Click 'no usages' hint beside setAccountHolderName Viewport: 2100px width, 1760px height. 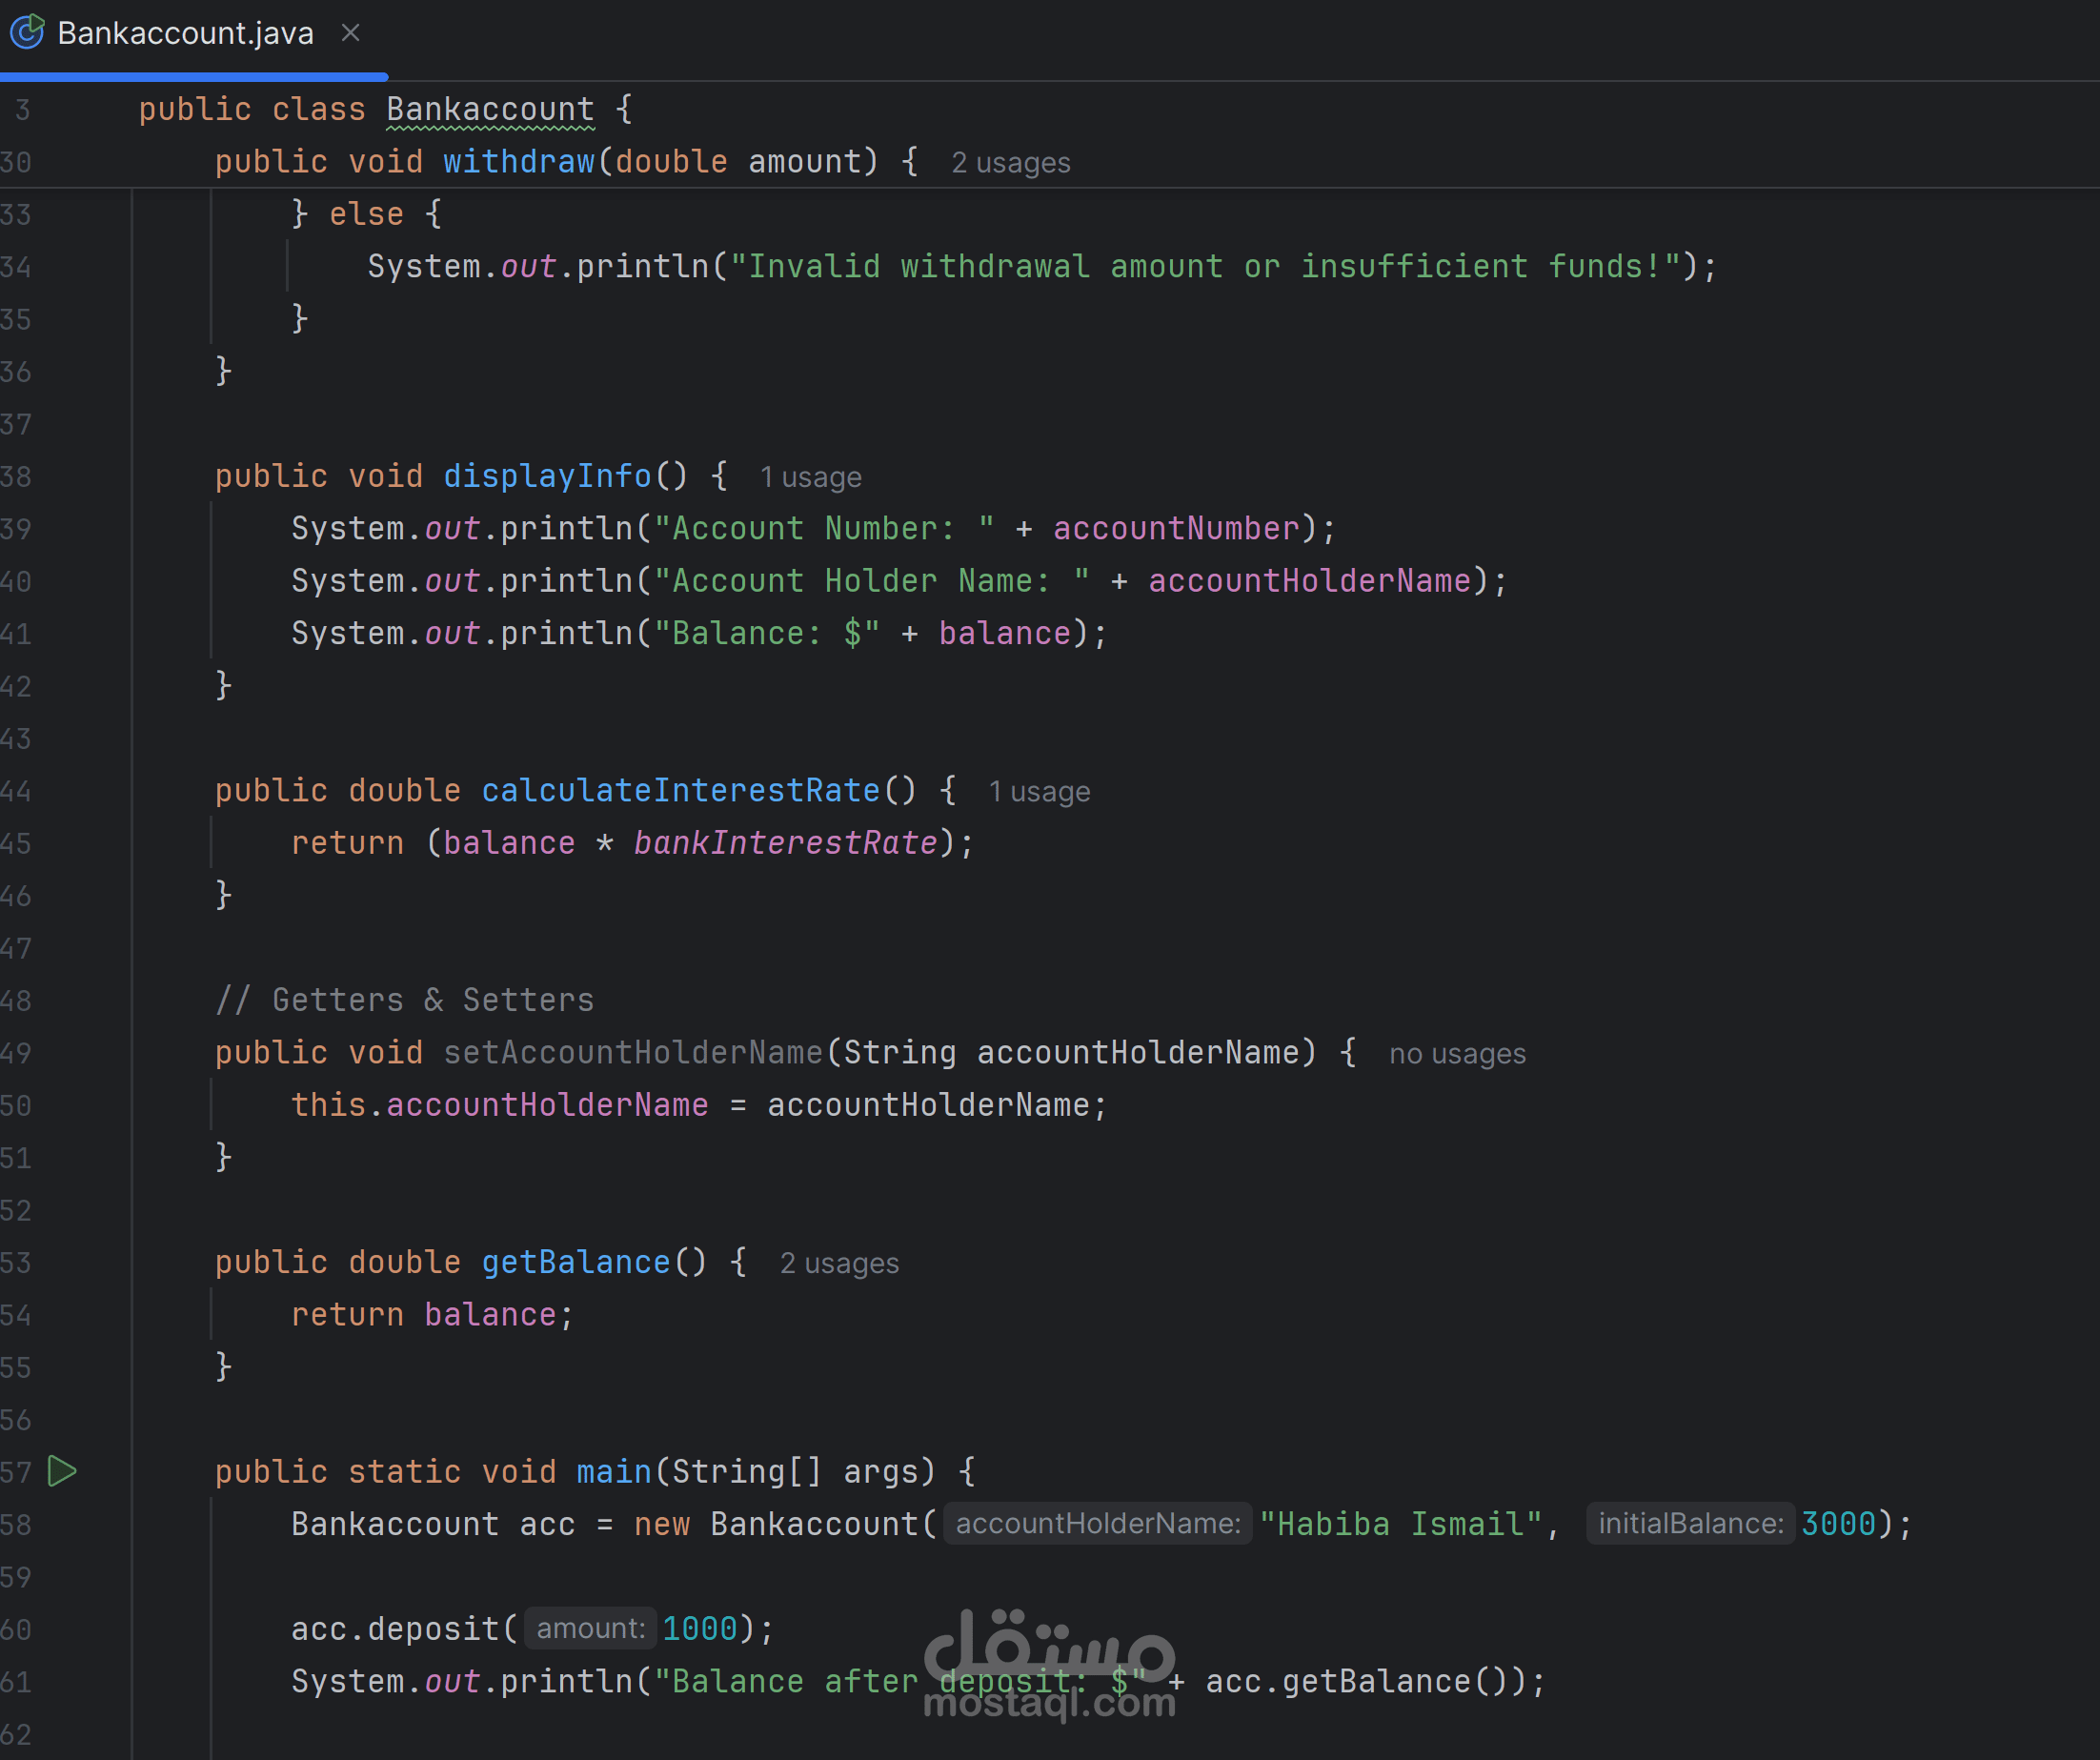[x=1457, y=1054]
